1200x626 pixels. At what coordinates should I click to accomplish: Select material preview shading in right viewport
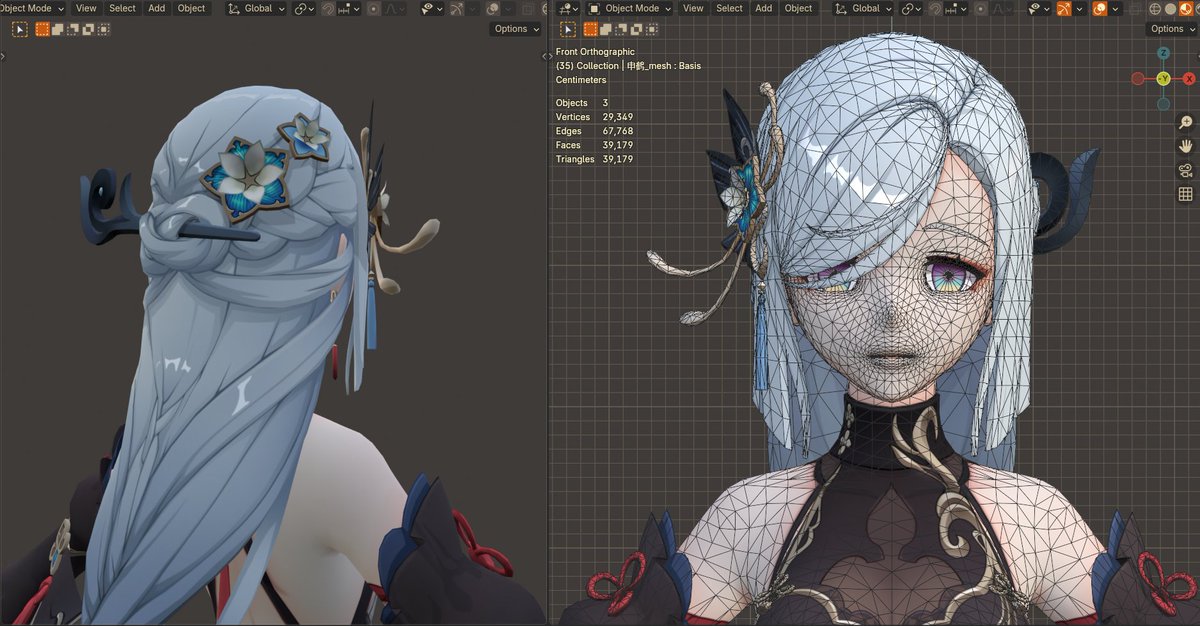tap(1185, 8)
